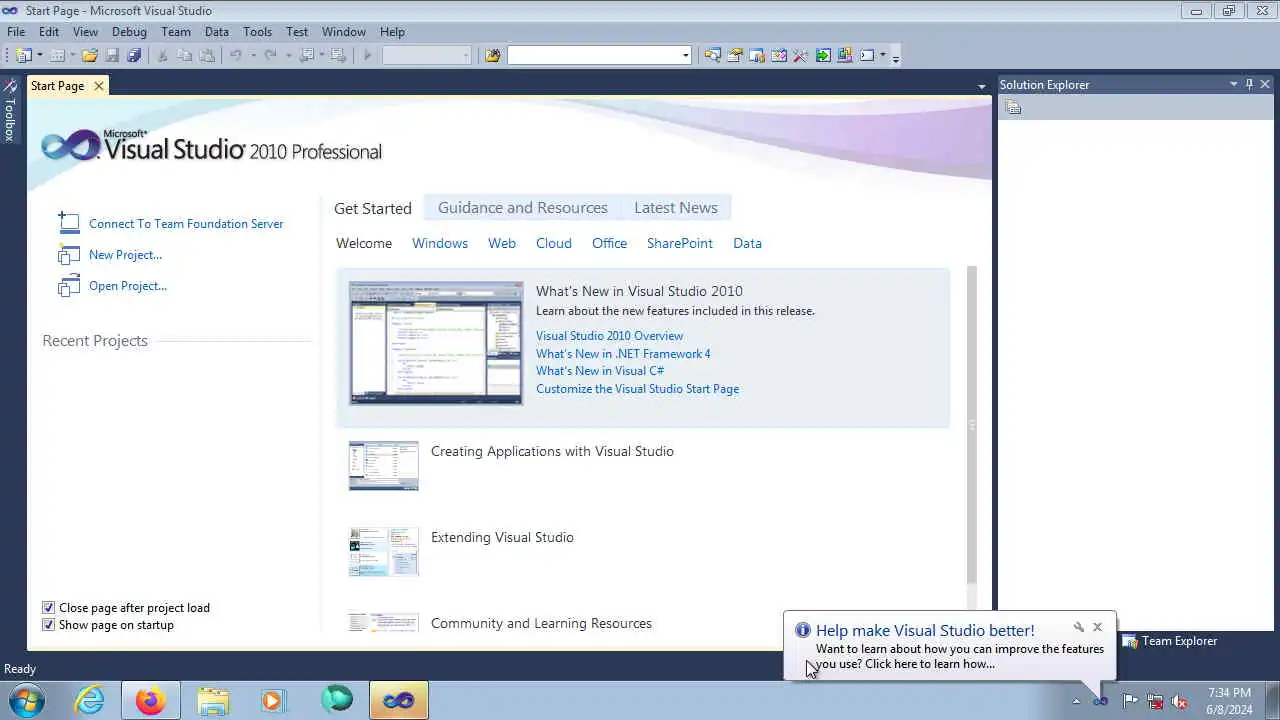Click the Find in Files toolbar icon

point(493,55)
